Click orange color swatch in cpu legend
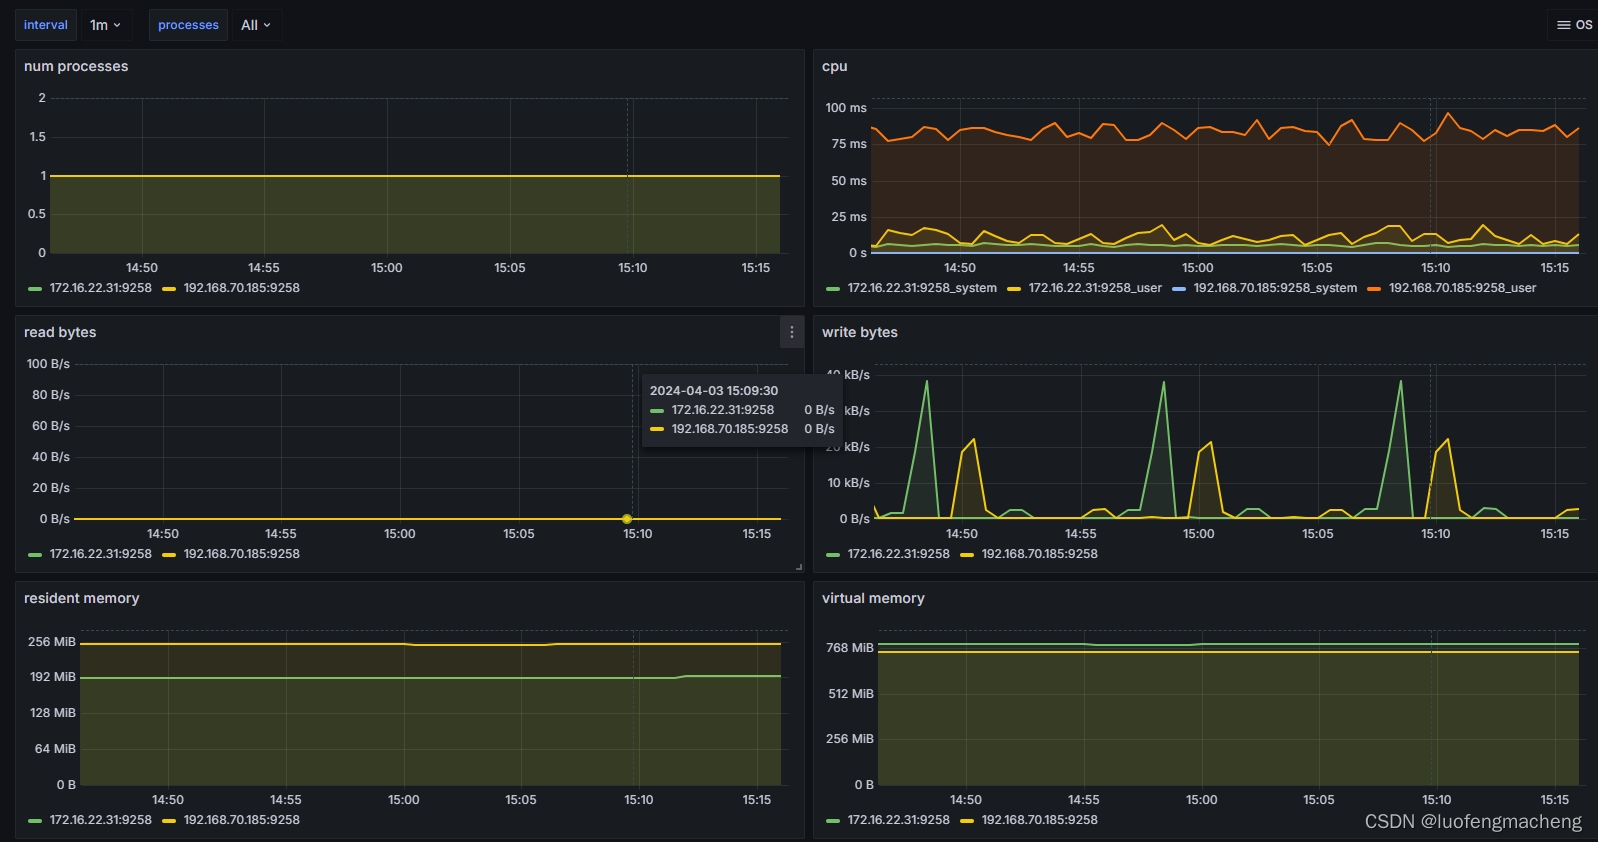Viewport: 1598px width, 842px height. pos(1374,289)
